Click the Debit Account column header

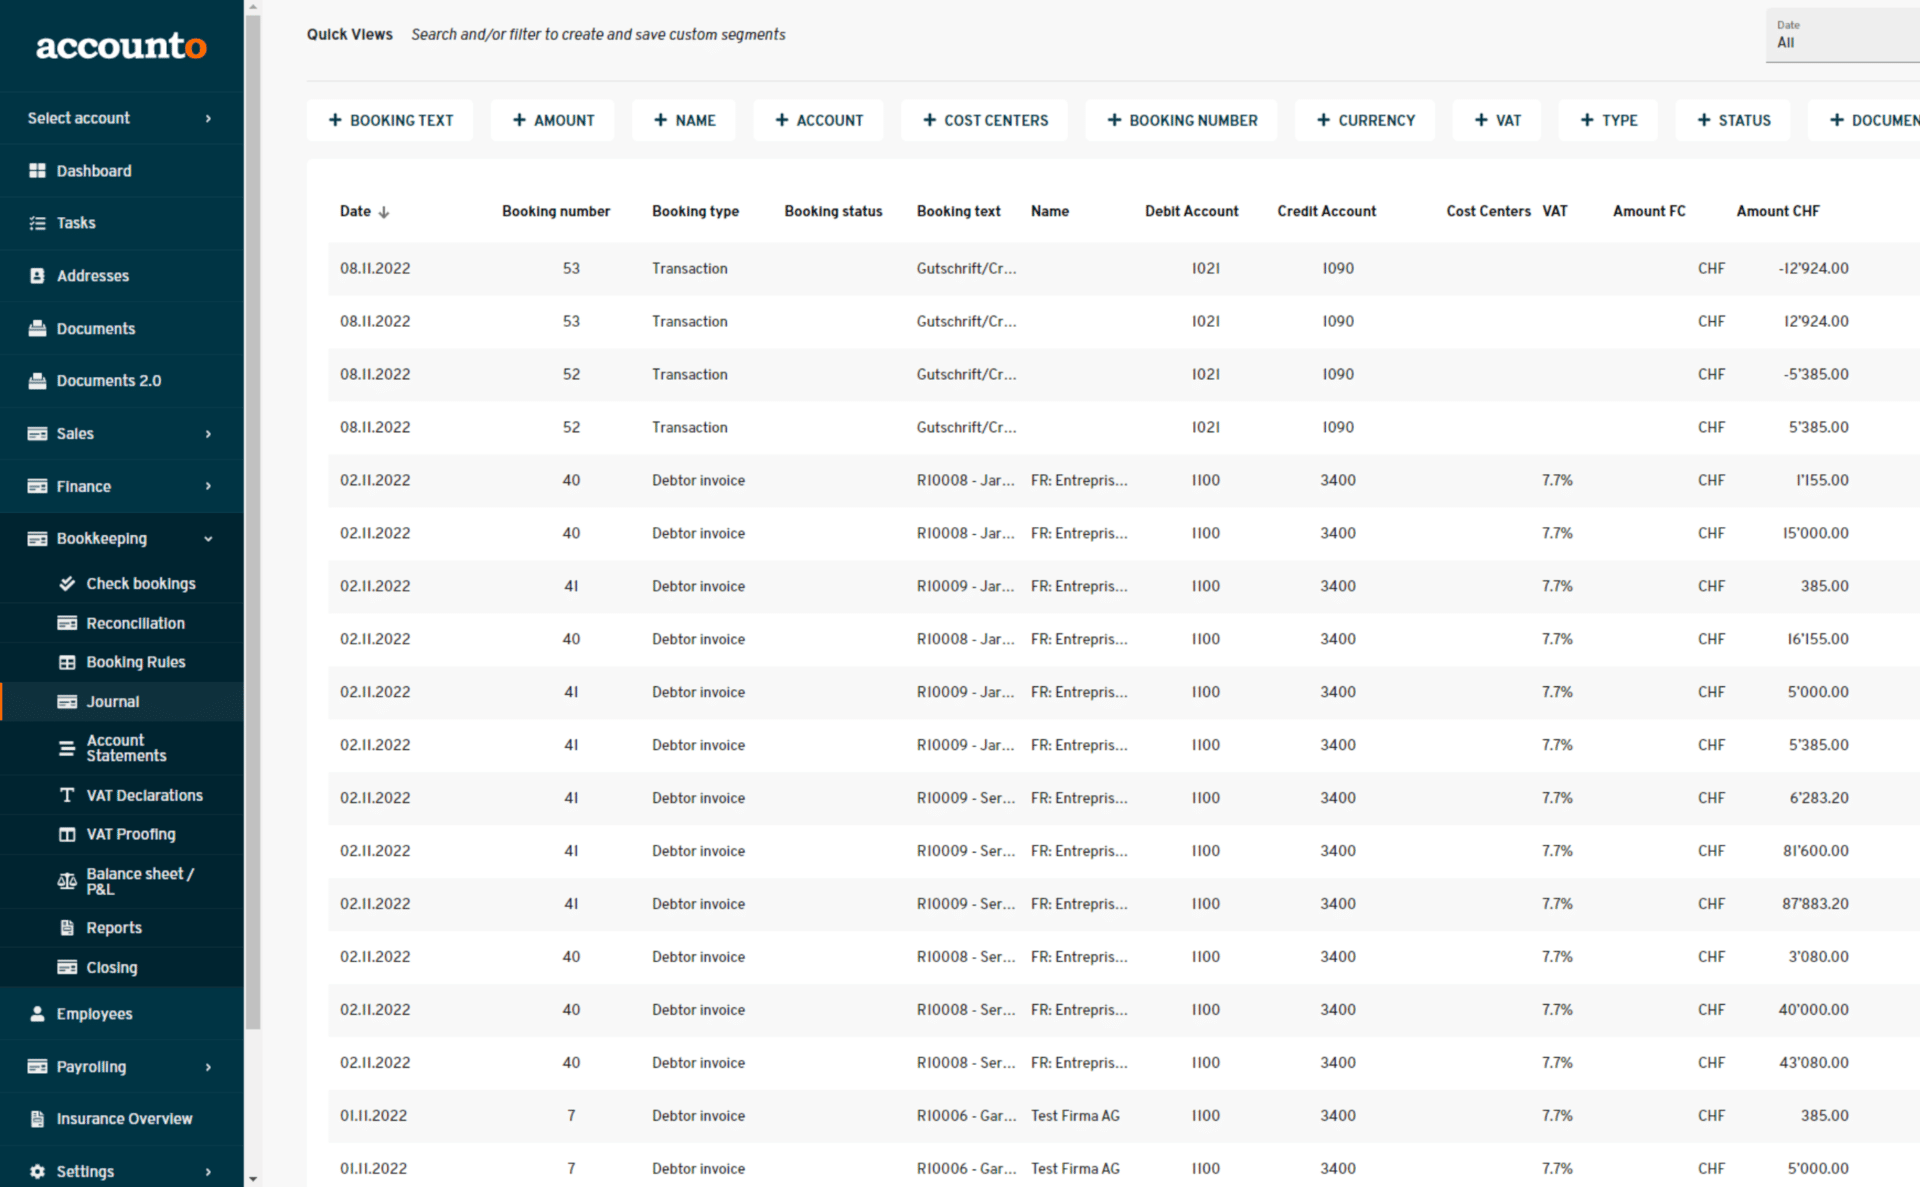(1191, 211)
